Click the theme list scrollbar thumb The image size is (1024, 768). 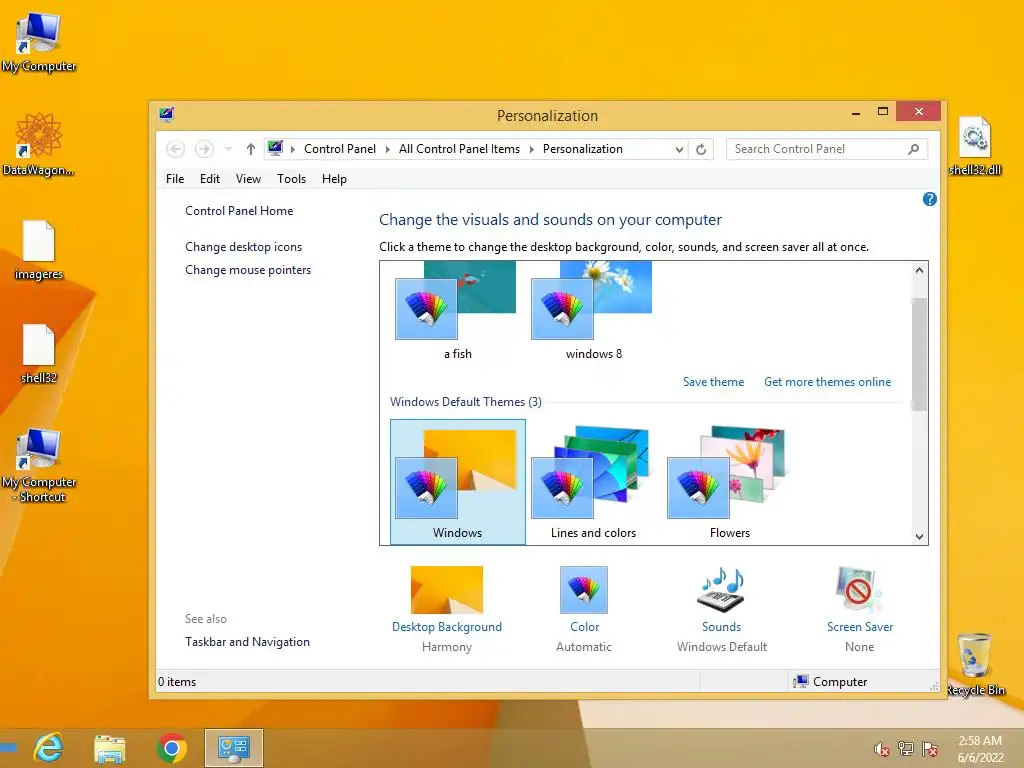920,354
